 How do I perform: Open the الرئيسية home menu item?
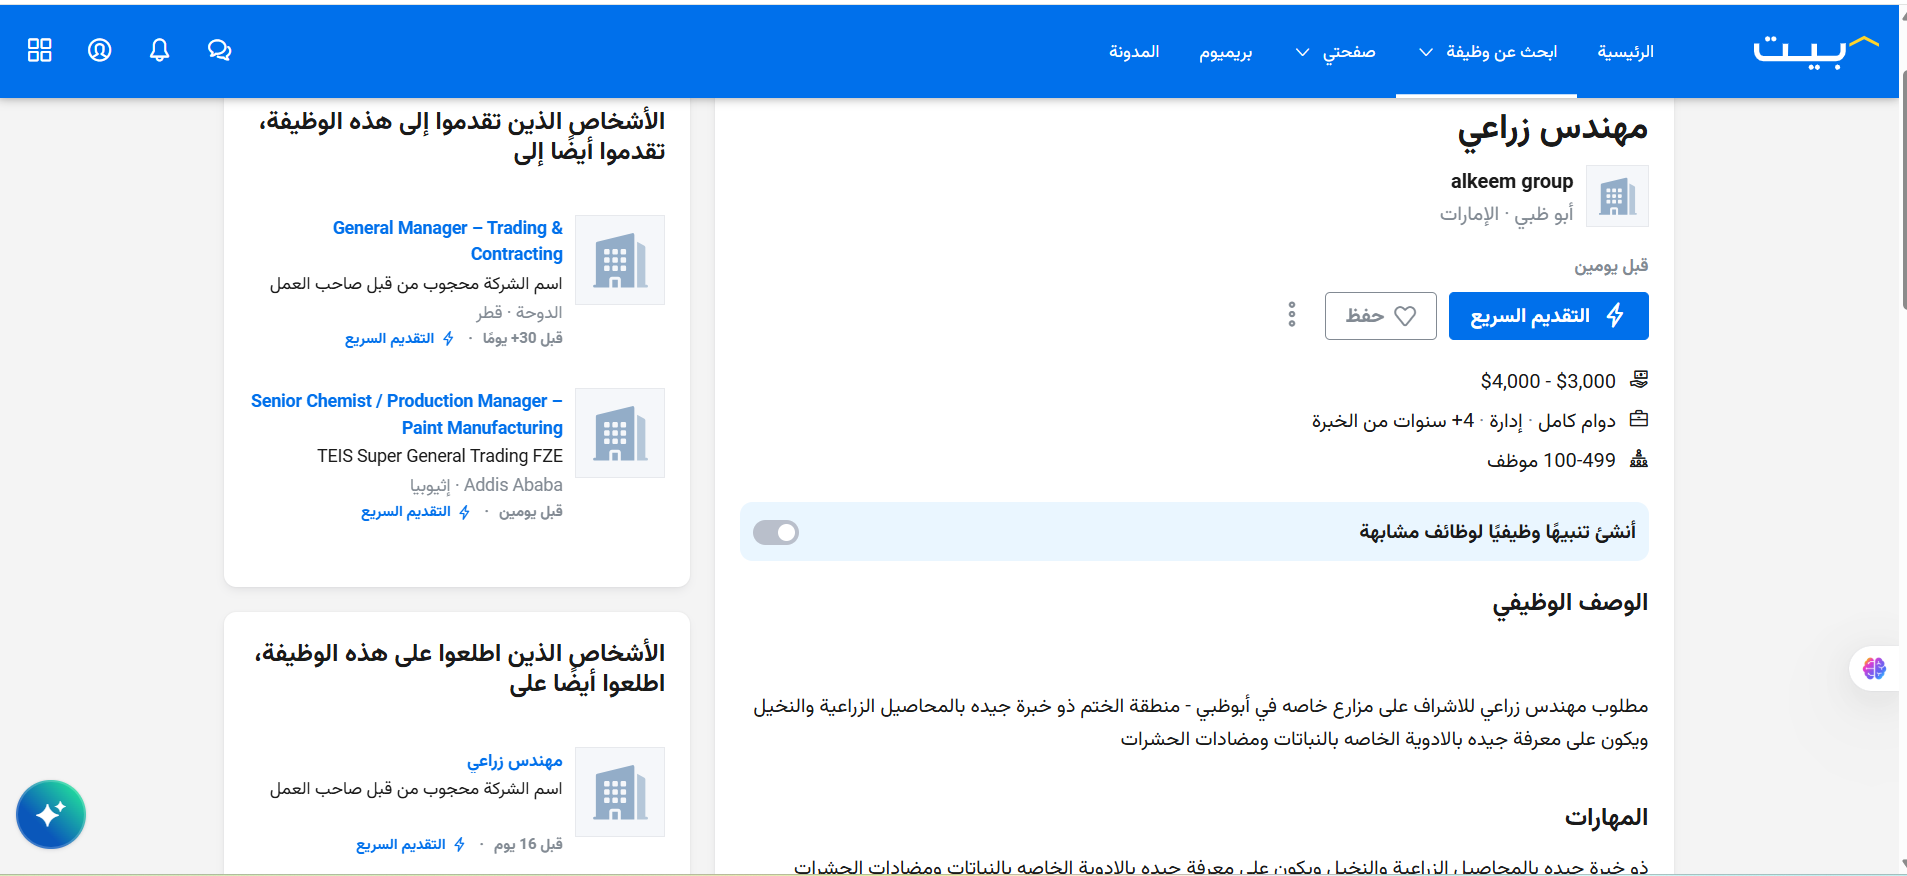click(x=1625, y=52)
